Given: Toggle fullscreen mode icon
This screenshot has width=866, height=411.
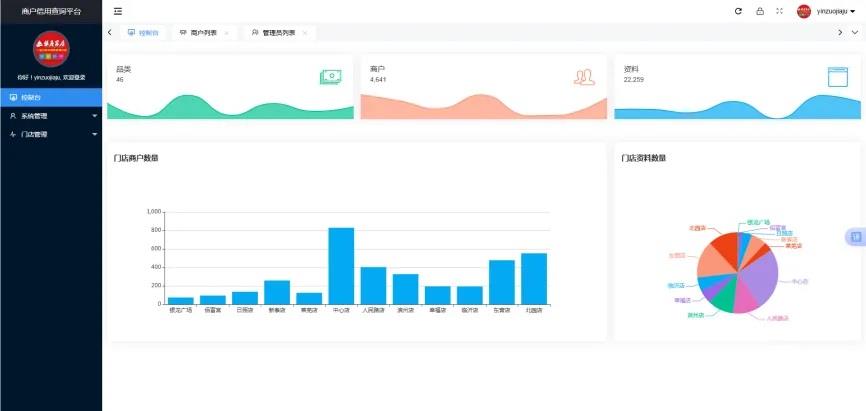Looking at the screenshot, I should tap(779, 11).
